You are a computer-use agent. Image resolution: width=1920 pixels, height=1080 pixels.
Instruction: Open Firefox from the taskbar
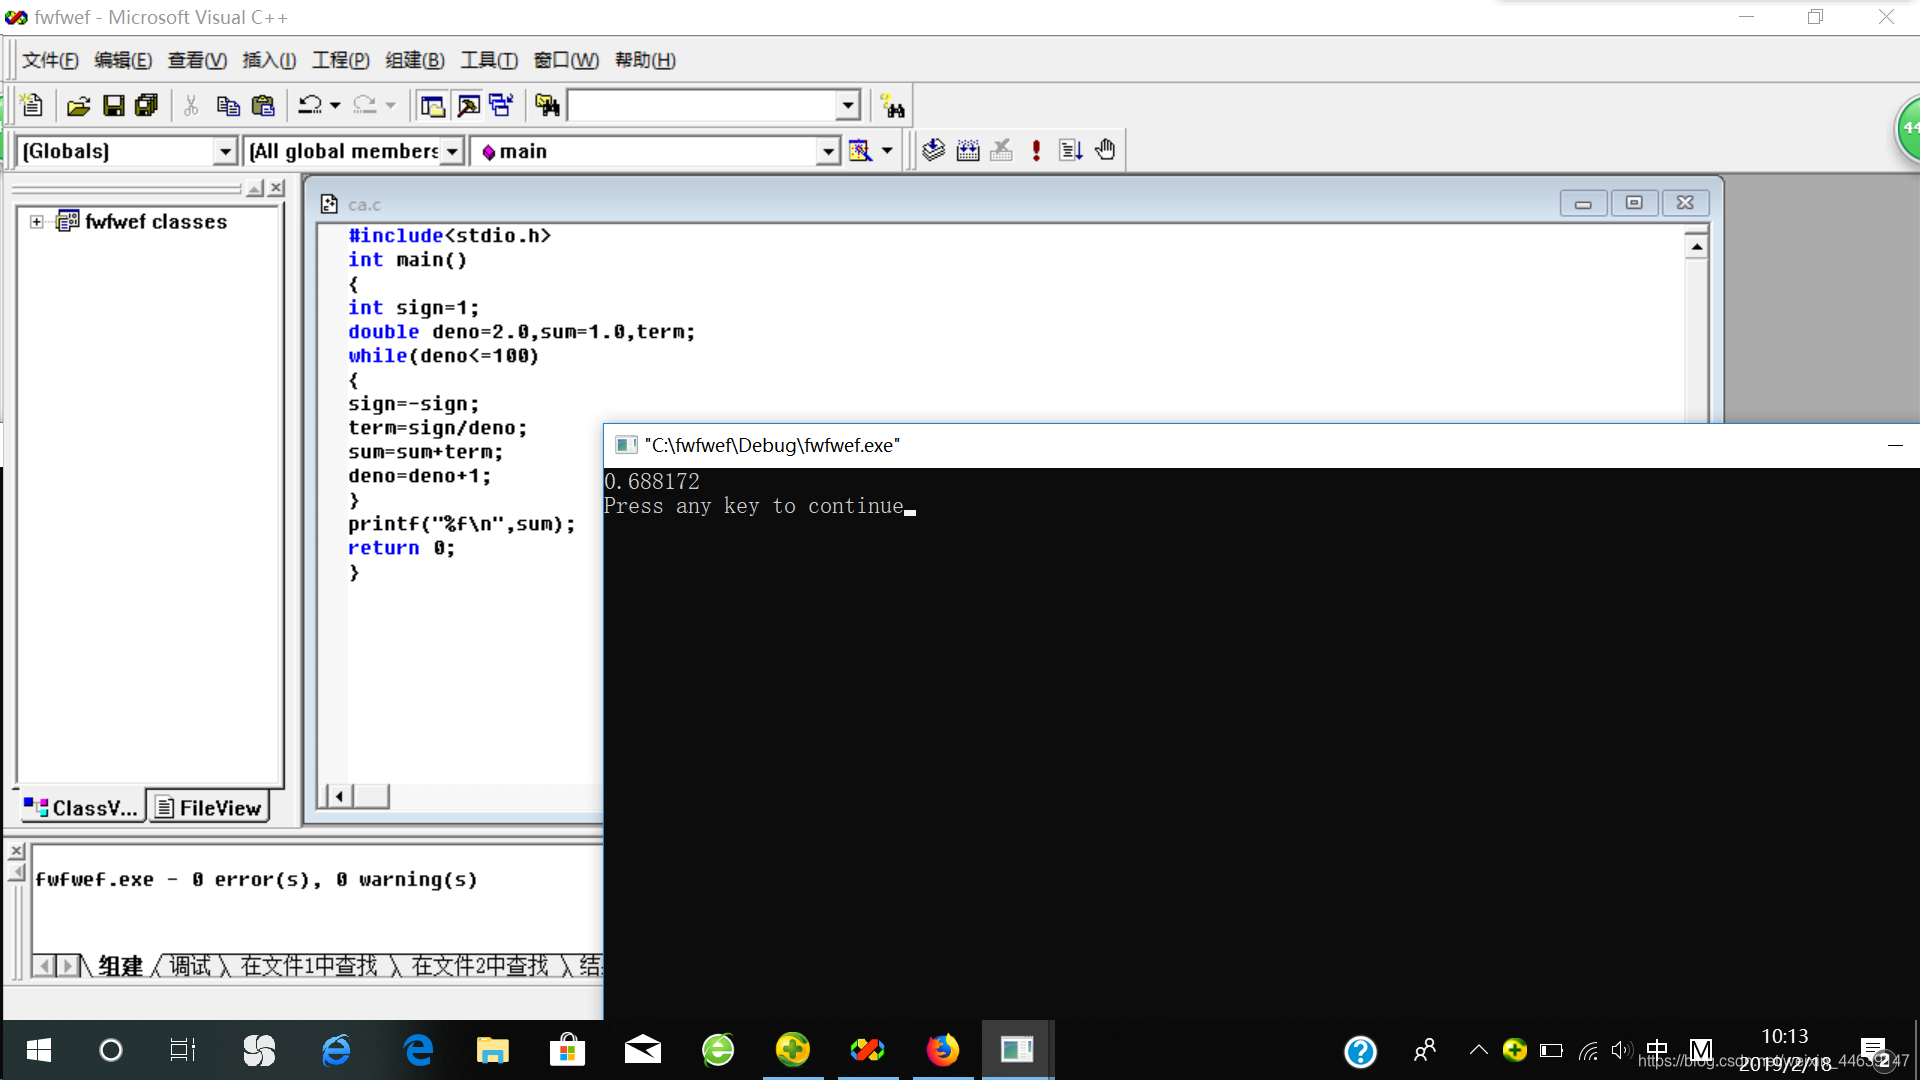pyautogui.click(x=942, y=1050)
